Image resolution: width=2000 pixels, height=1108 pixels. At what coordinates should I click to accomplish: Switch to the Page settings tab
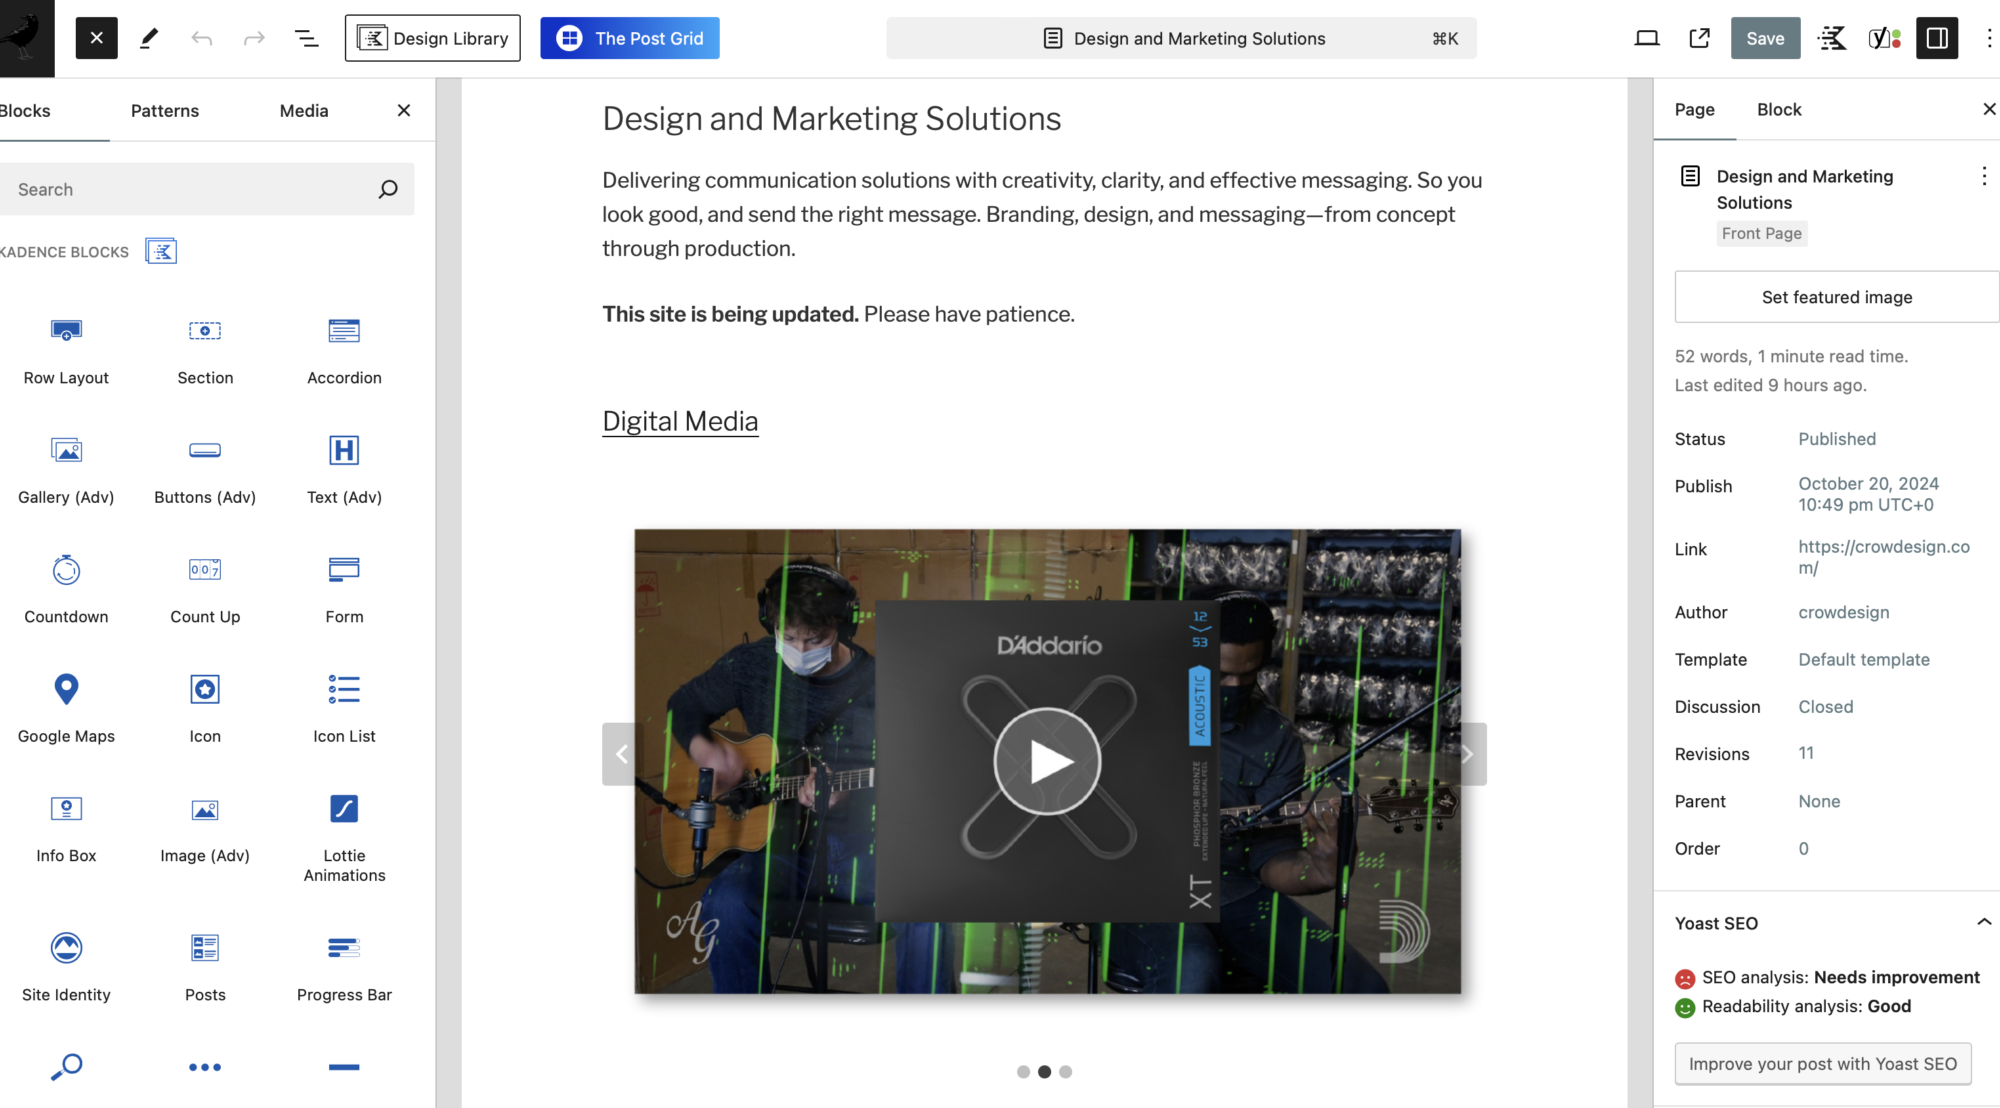[1694, 108]
